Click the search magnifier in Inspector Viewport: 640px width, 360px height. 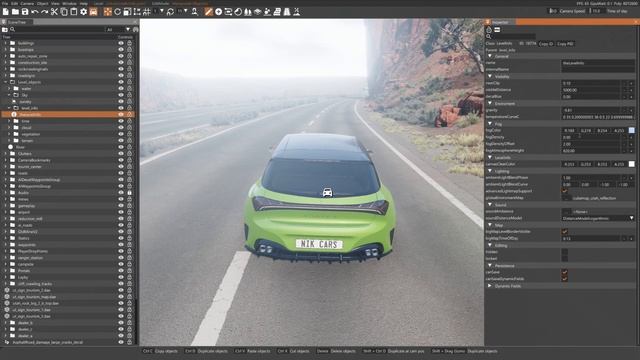(489, 37)
